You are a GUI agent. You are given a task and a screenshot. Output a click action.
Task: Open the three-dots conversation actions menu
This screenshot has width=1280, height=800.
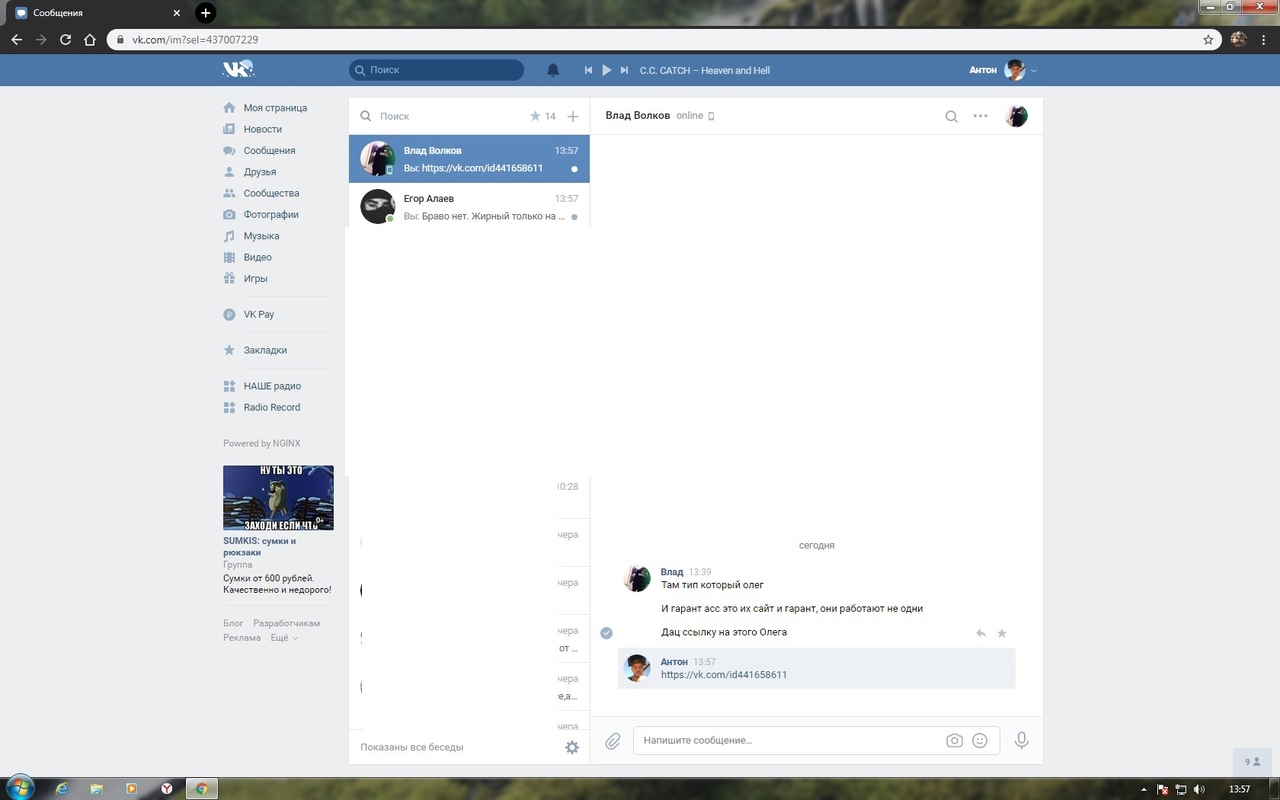[x=980, y=116]
